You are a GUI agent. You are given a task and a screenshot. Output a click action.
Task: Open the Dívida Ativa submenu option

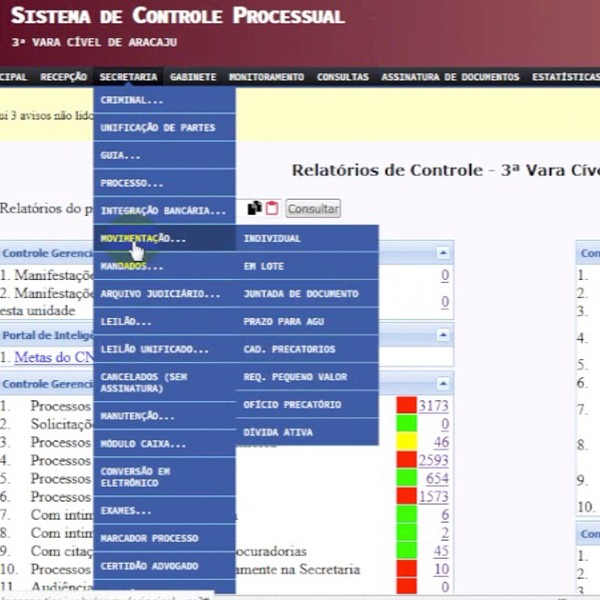[x=278, y=433]
